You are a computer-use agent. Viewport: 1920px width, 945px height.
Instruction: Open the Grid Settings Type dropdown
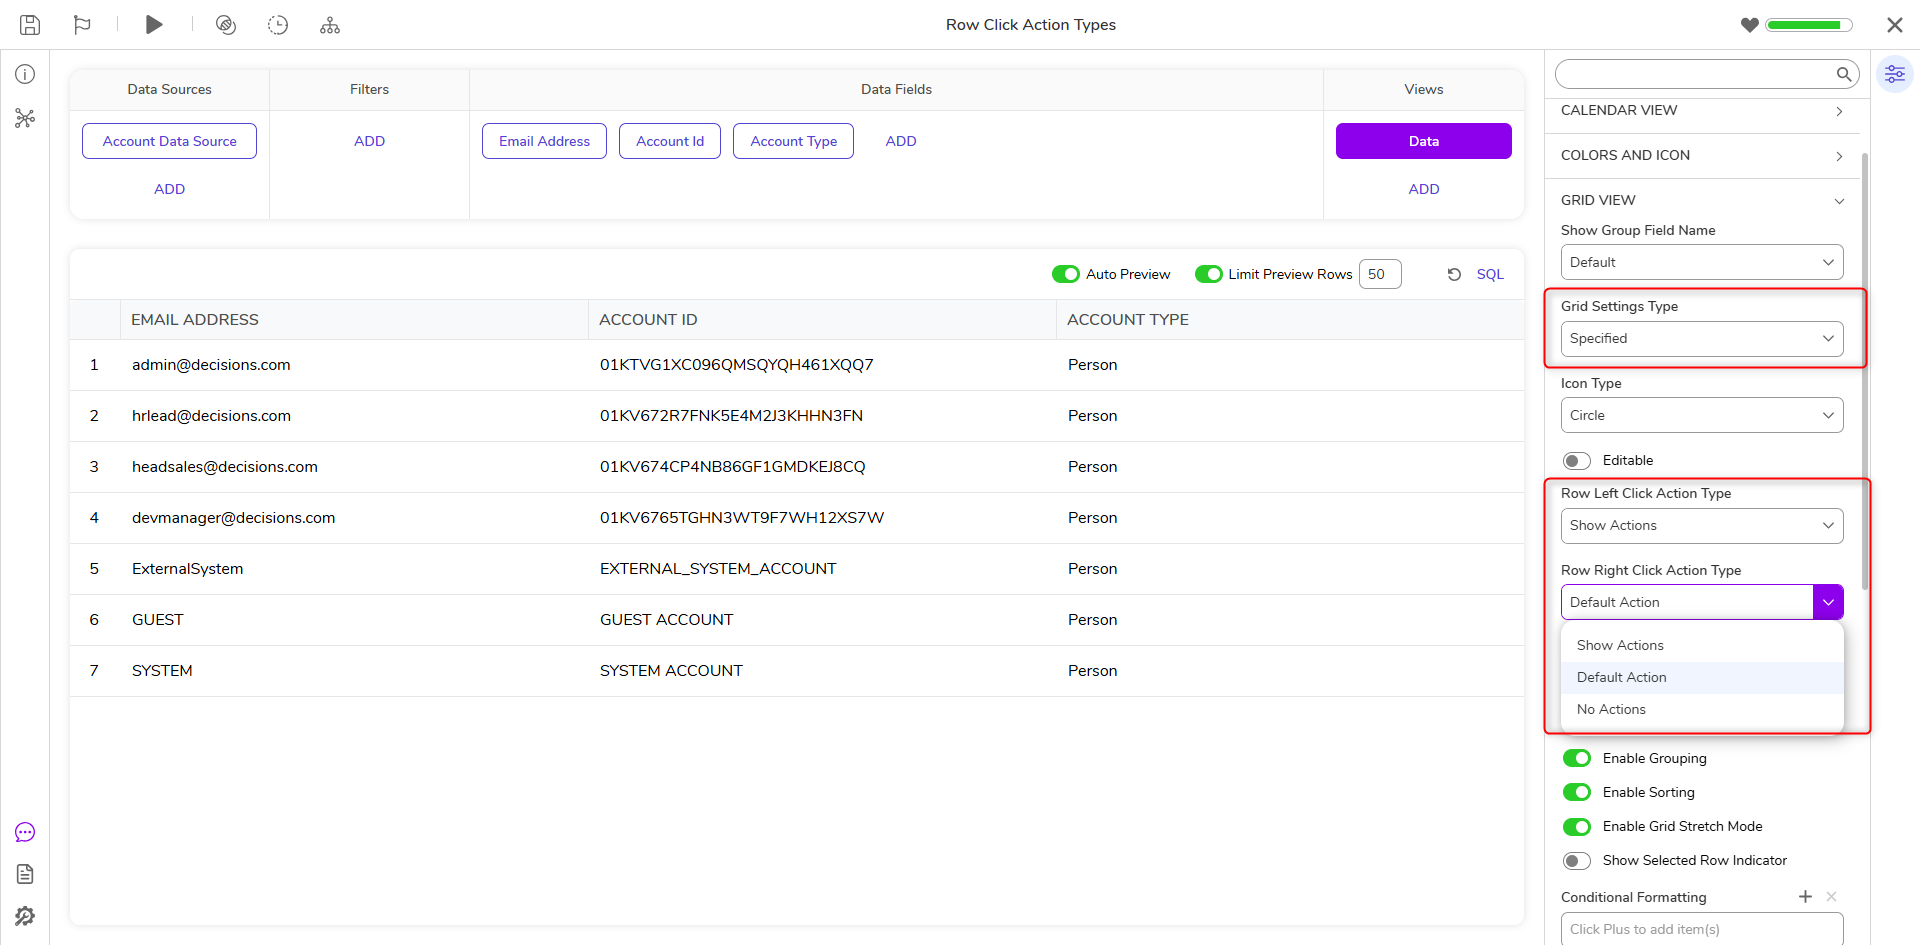point(1702,339)
